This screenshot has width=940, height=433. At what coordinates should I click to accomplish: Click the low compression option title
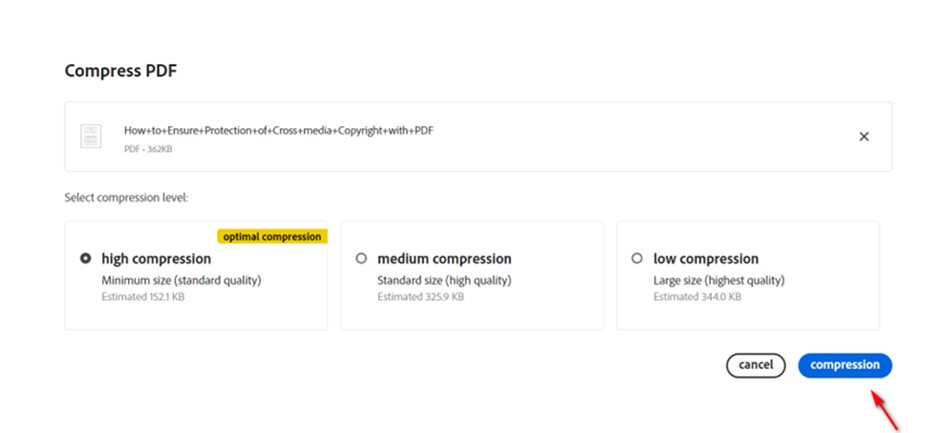[706, 259]
